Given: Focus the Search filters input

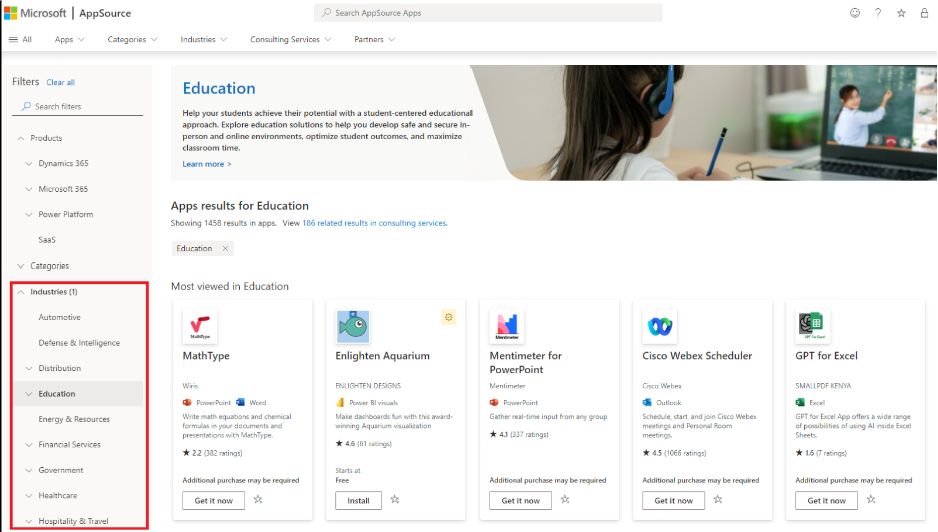Looking at the screenshot, I should pos(78,107).
